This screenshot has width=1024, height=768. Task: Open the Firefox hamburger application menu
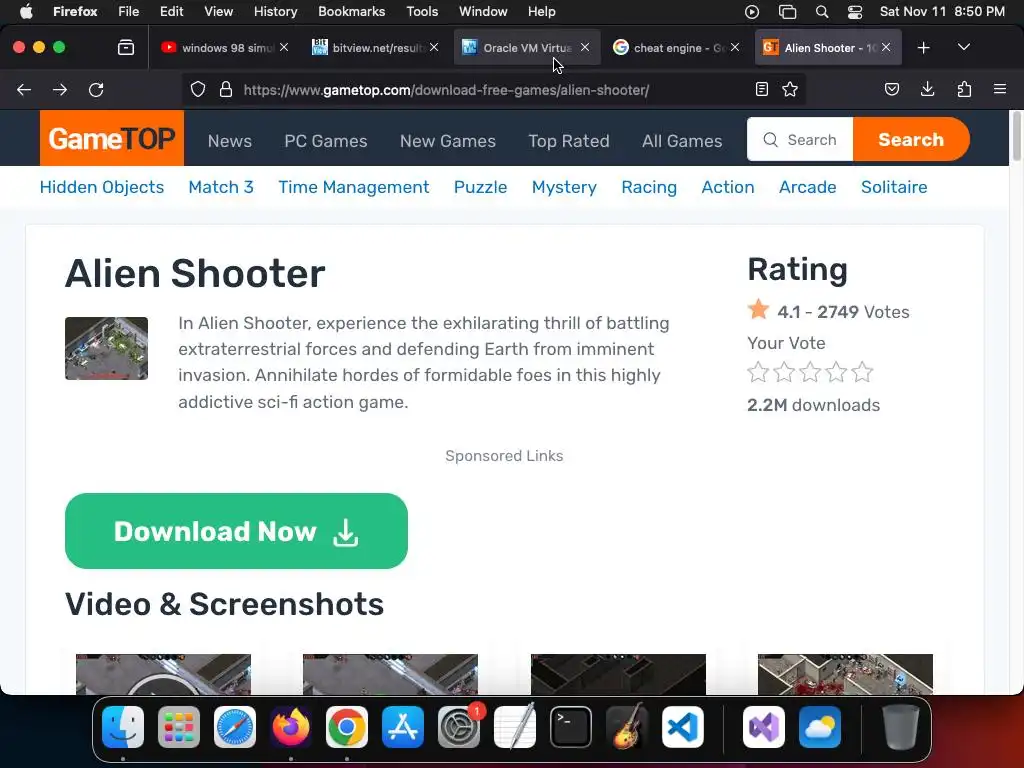pyautogui.click(x=1000, y=89)
